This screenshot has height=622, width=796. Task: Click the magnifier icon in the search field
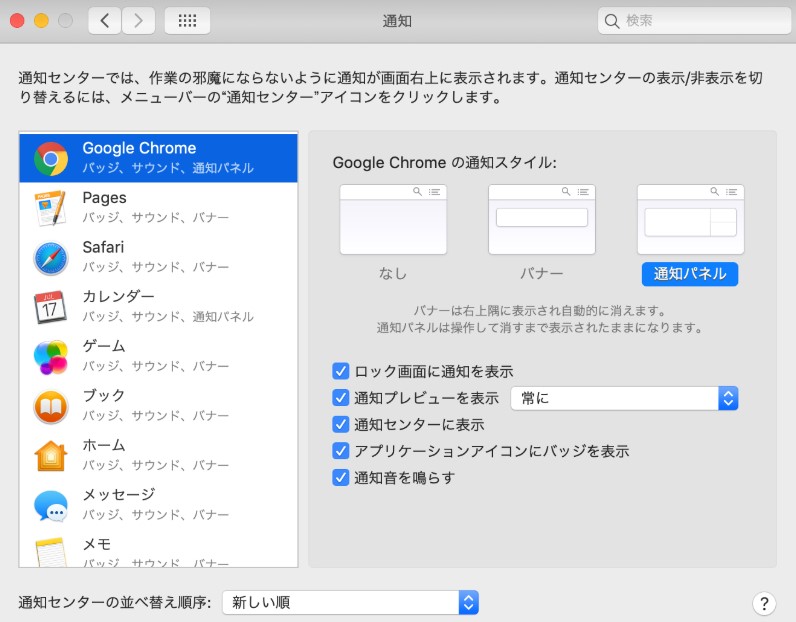point(612,21)
